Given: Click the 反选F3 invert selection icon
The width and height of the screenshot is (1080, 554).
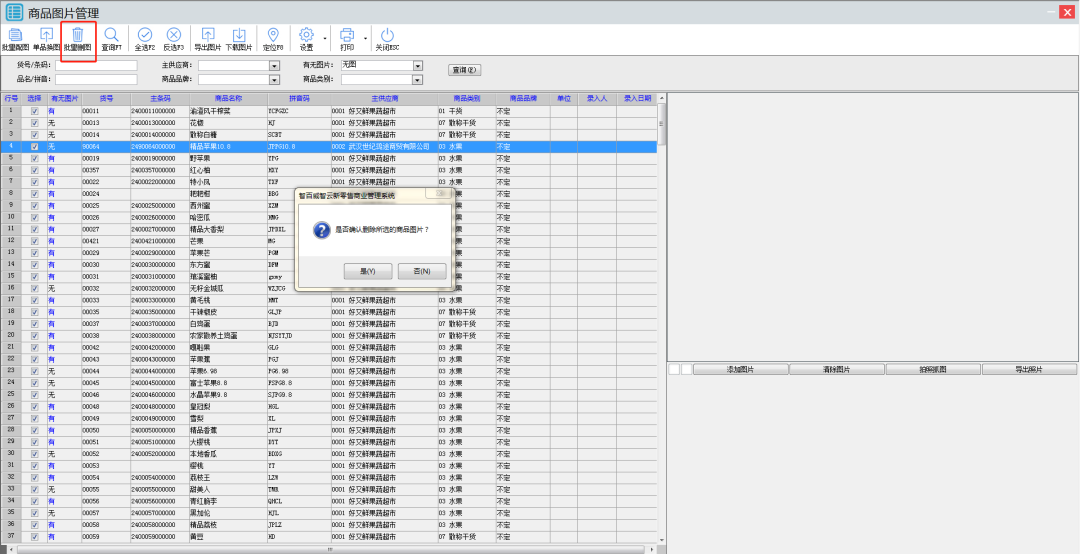Looking at the screenshot, I should pos(174,38).
